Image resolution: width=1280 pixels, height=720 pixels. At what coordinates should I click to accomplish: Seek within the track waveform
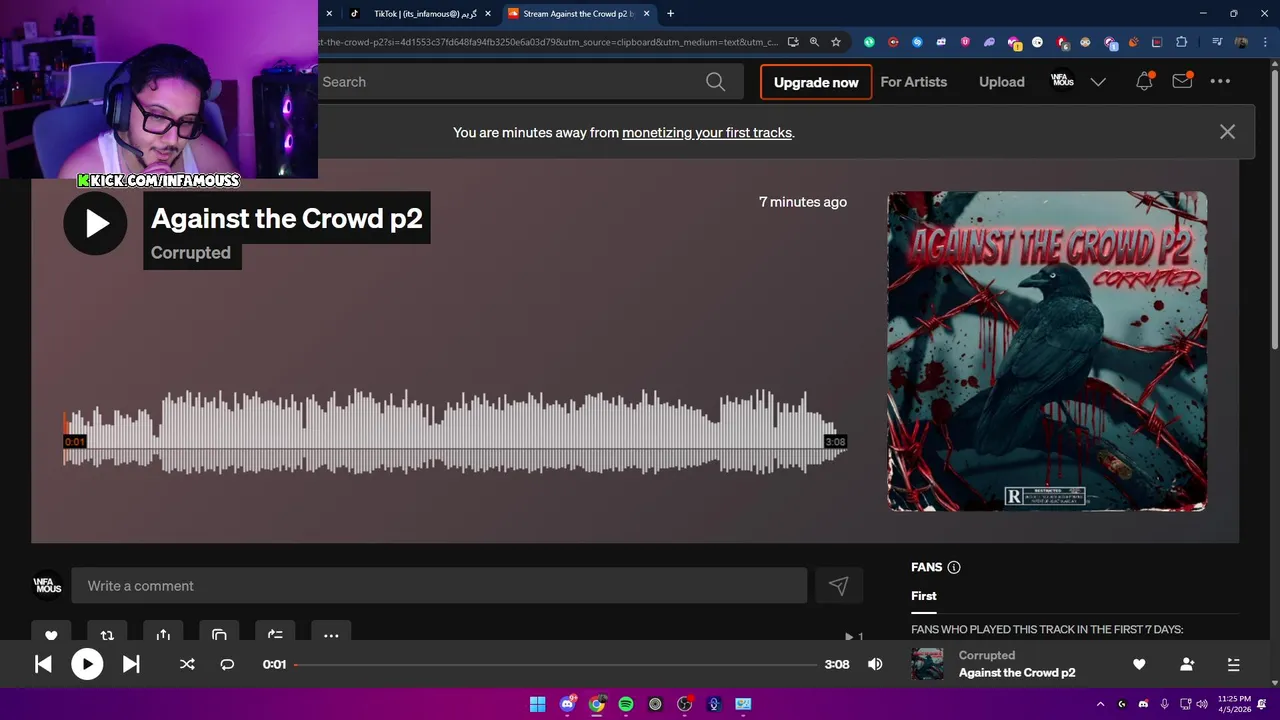click(455, 432)
